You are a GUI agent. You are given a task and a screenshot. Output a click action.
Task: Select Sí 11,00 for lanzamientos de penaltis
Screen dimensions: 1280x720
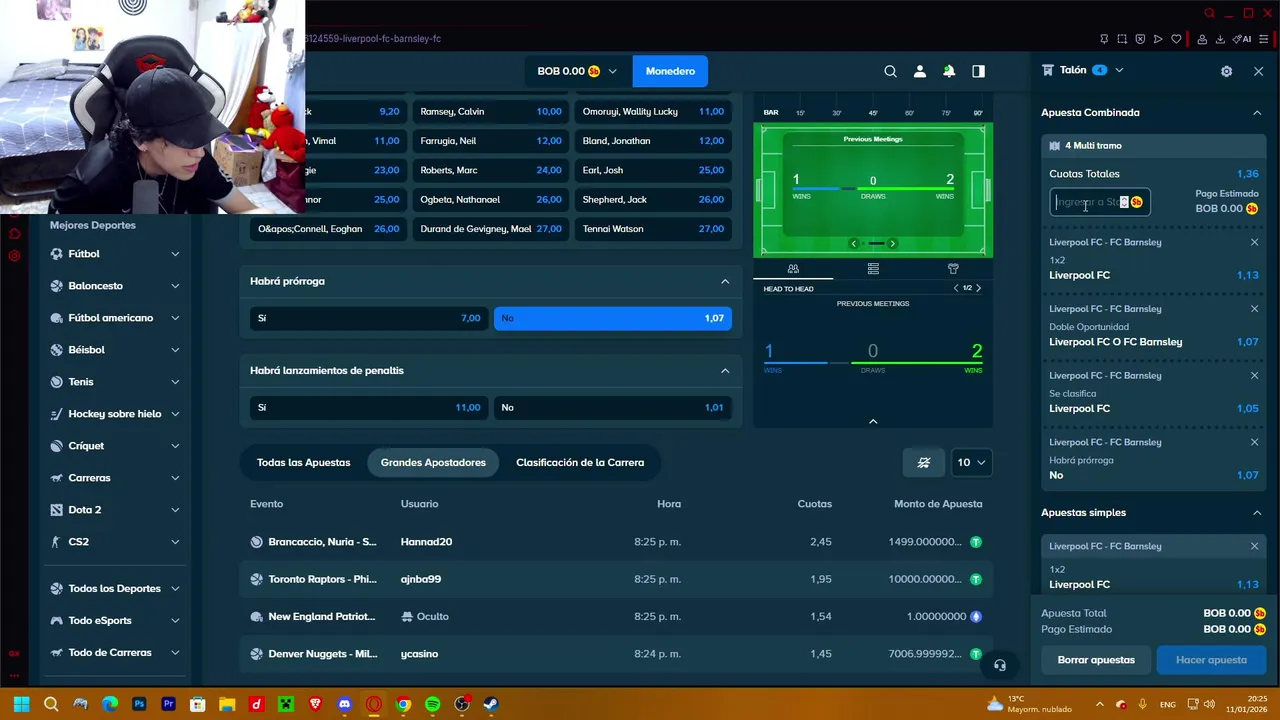tap(369, 407)
